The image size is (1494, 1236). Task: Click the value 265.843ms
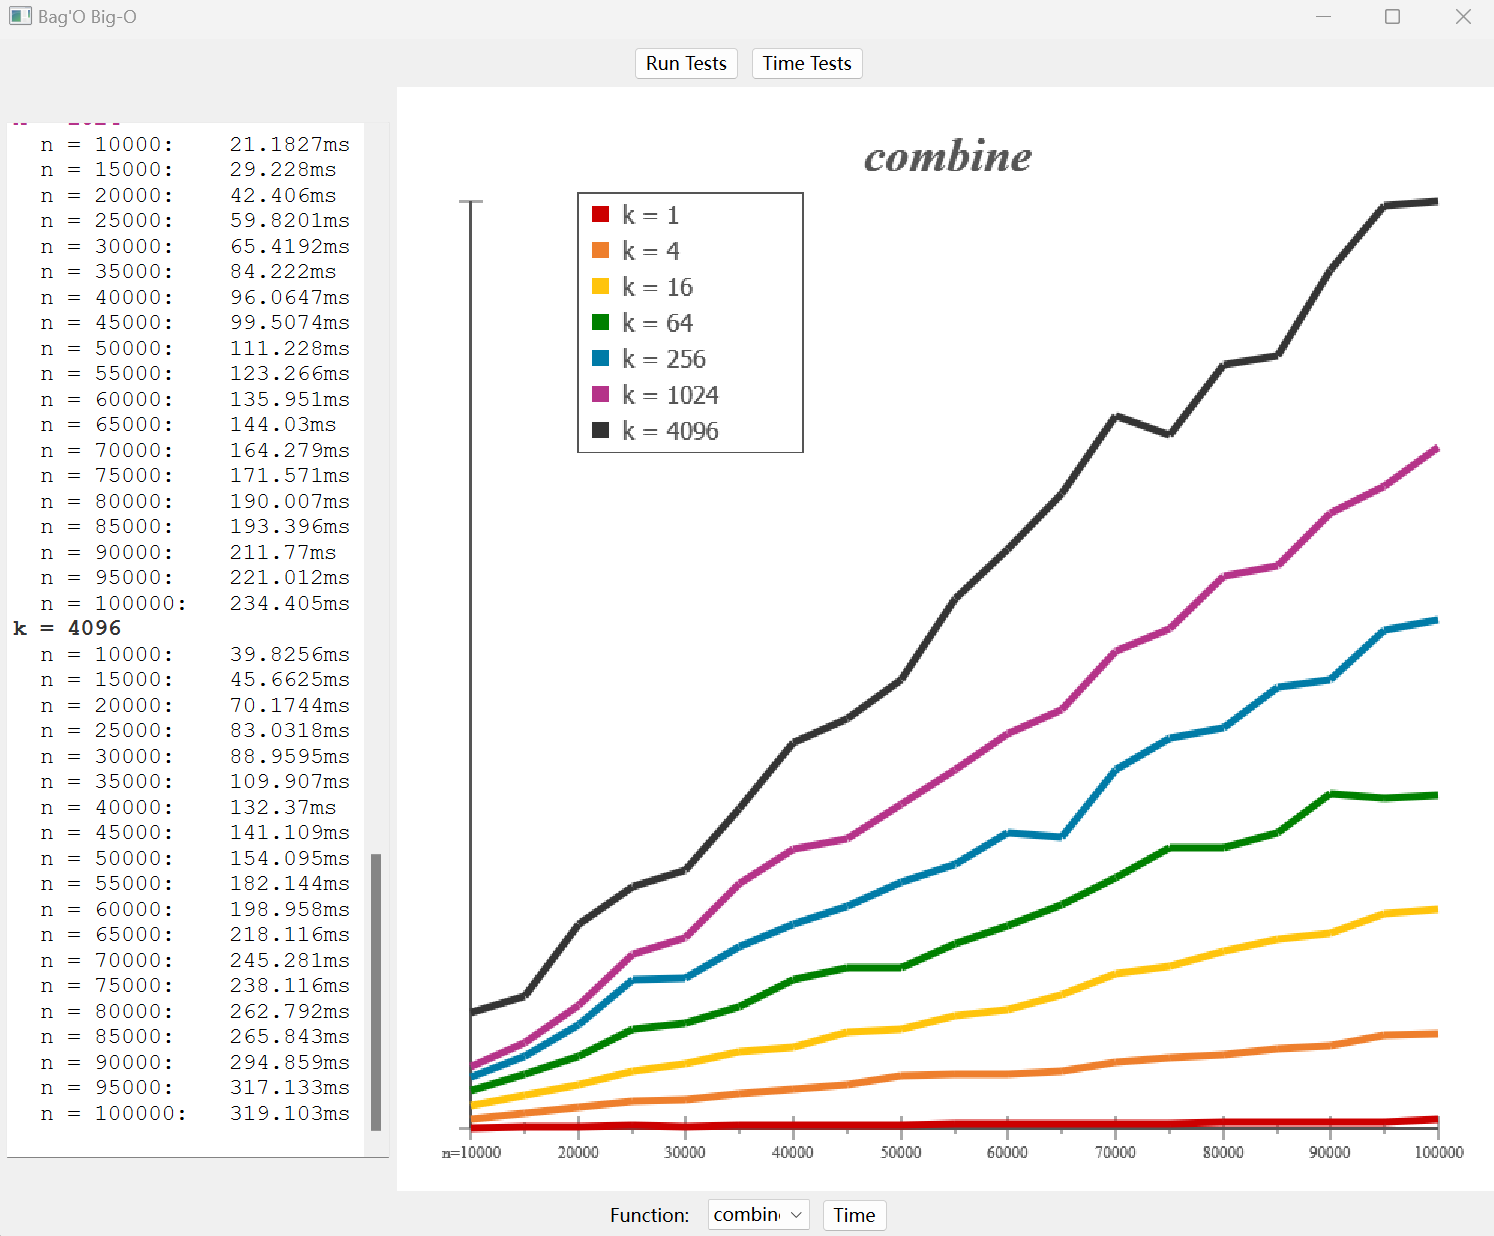click(290, 1036)
